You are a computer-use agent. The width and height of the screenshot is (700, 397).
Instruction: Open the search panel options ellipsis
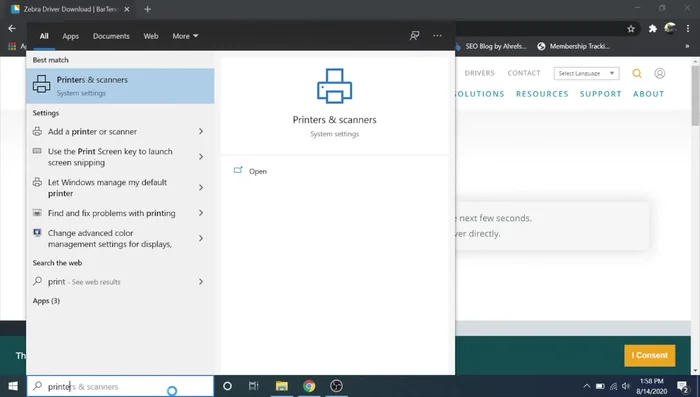coord(437,36)
